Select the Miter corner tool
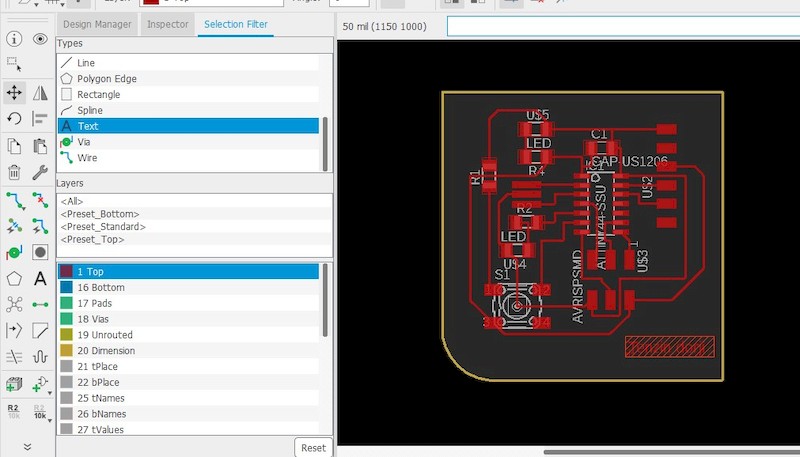The width and height of the screenshot is (800, 457). [x=40, y=331]
